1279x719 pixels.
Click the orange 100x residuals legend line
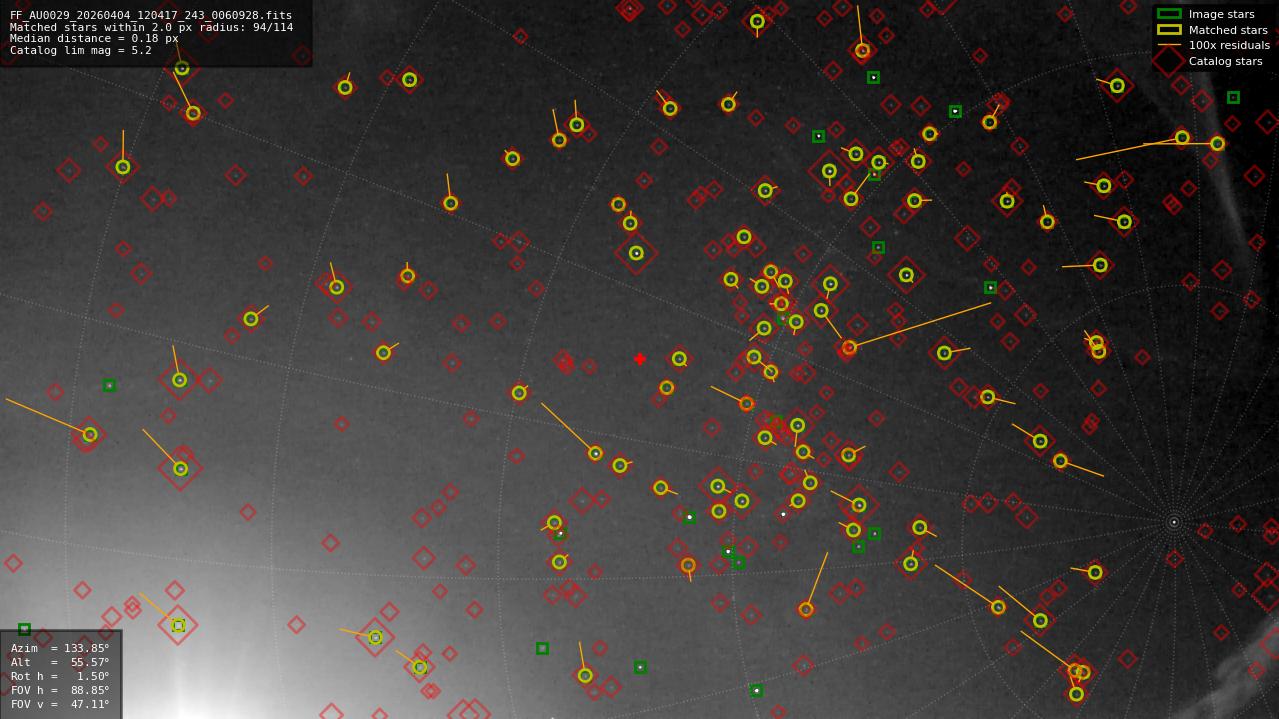click(1169, 45)
